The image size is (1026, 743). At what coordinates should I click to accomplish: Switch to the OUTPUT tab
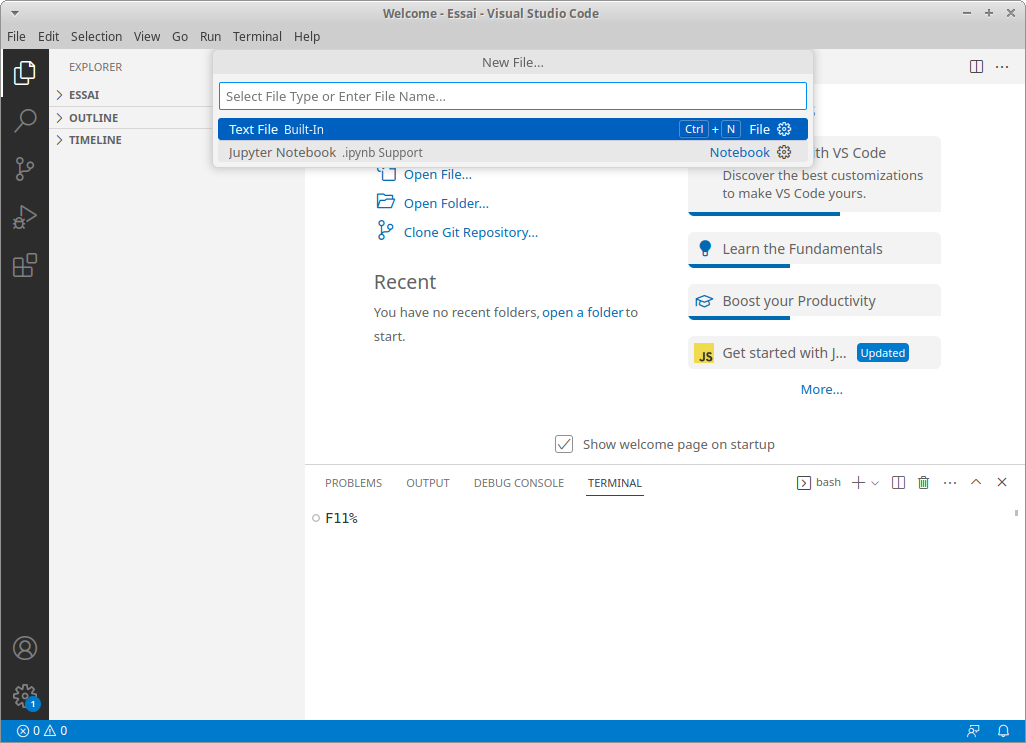(x=428, y=483)
